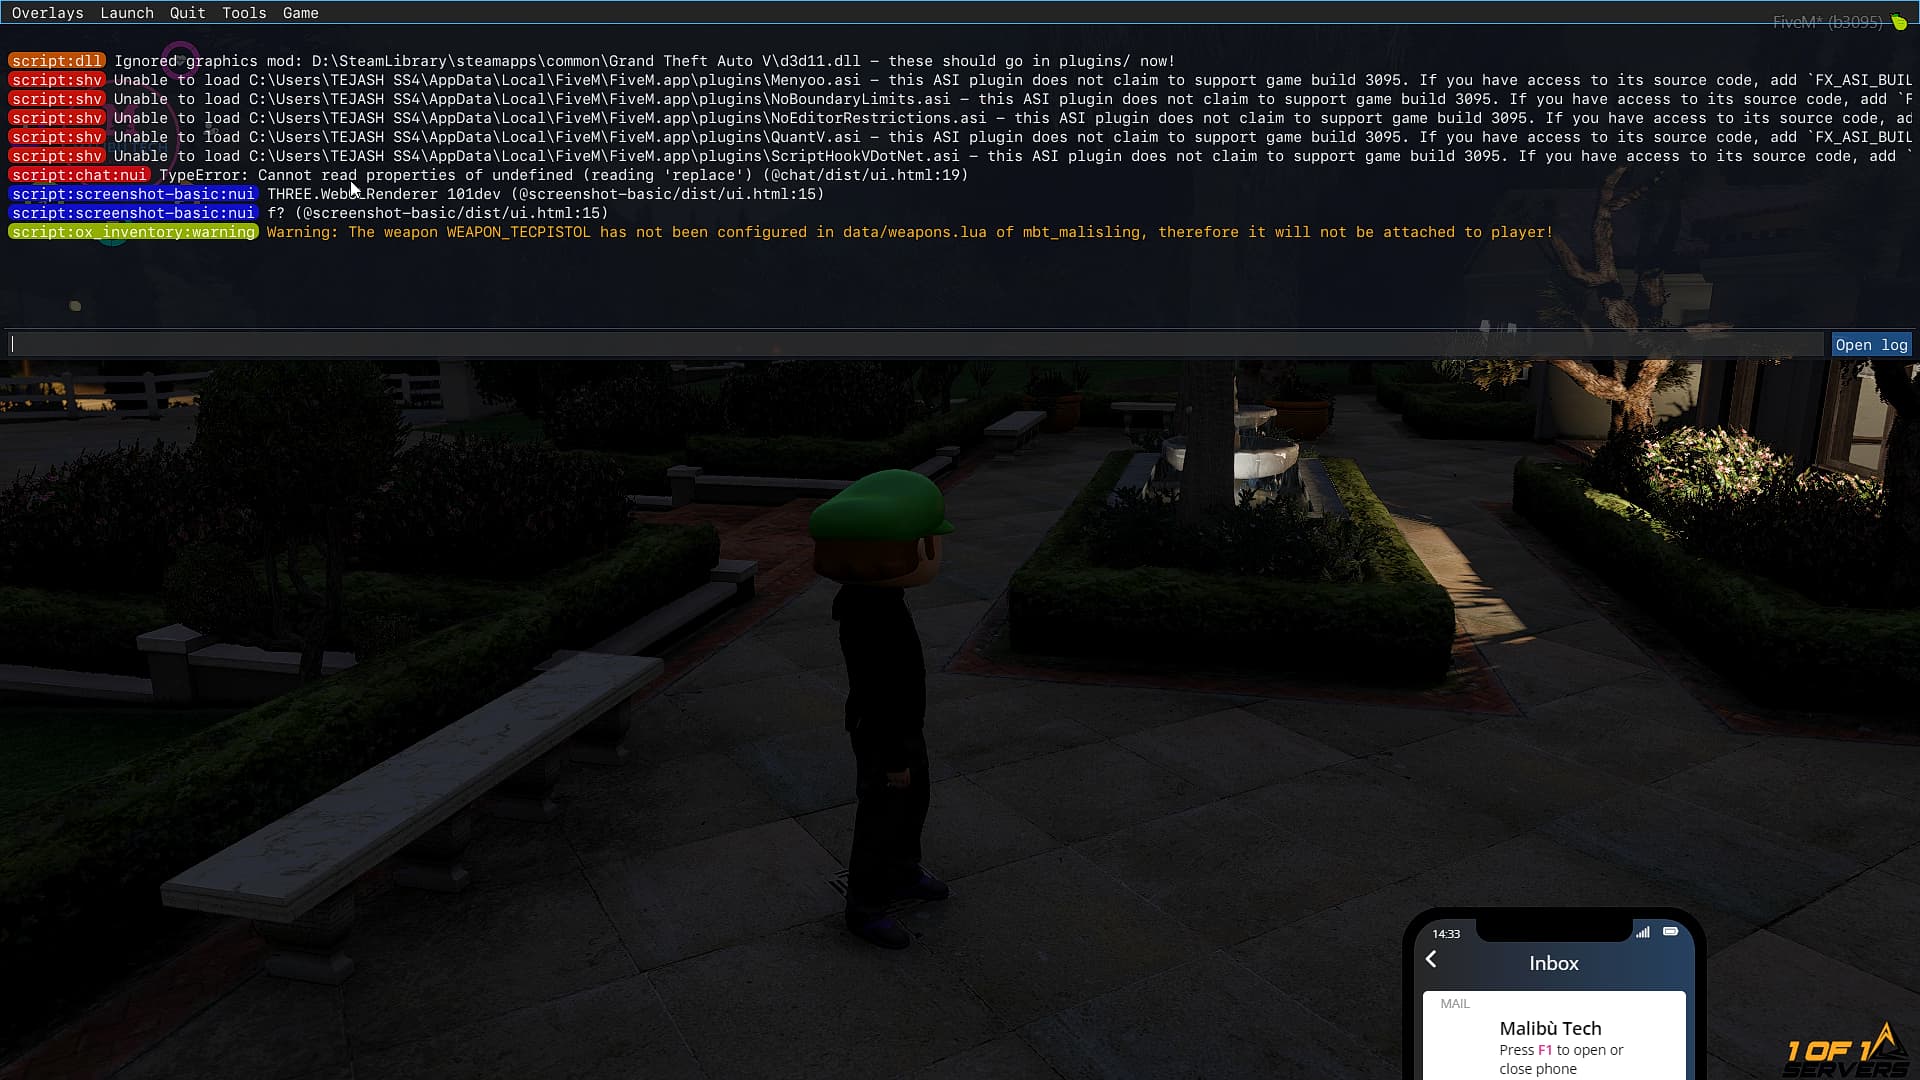Image resolution: width=1920 pixels, height=1080 pixels.
Task: Select the Ignored graphics mod d3d11.dll line
Action: (x=644, y=61)
